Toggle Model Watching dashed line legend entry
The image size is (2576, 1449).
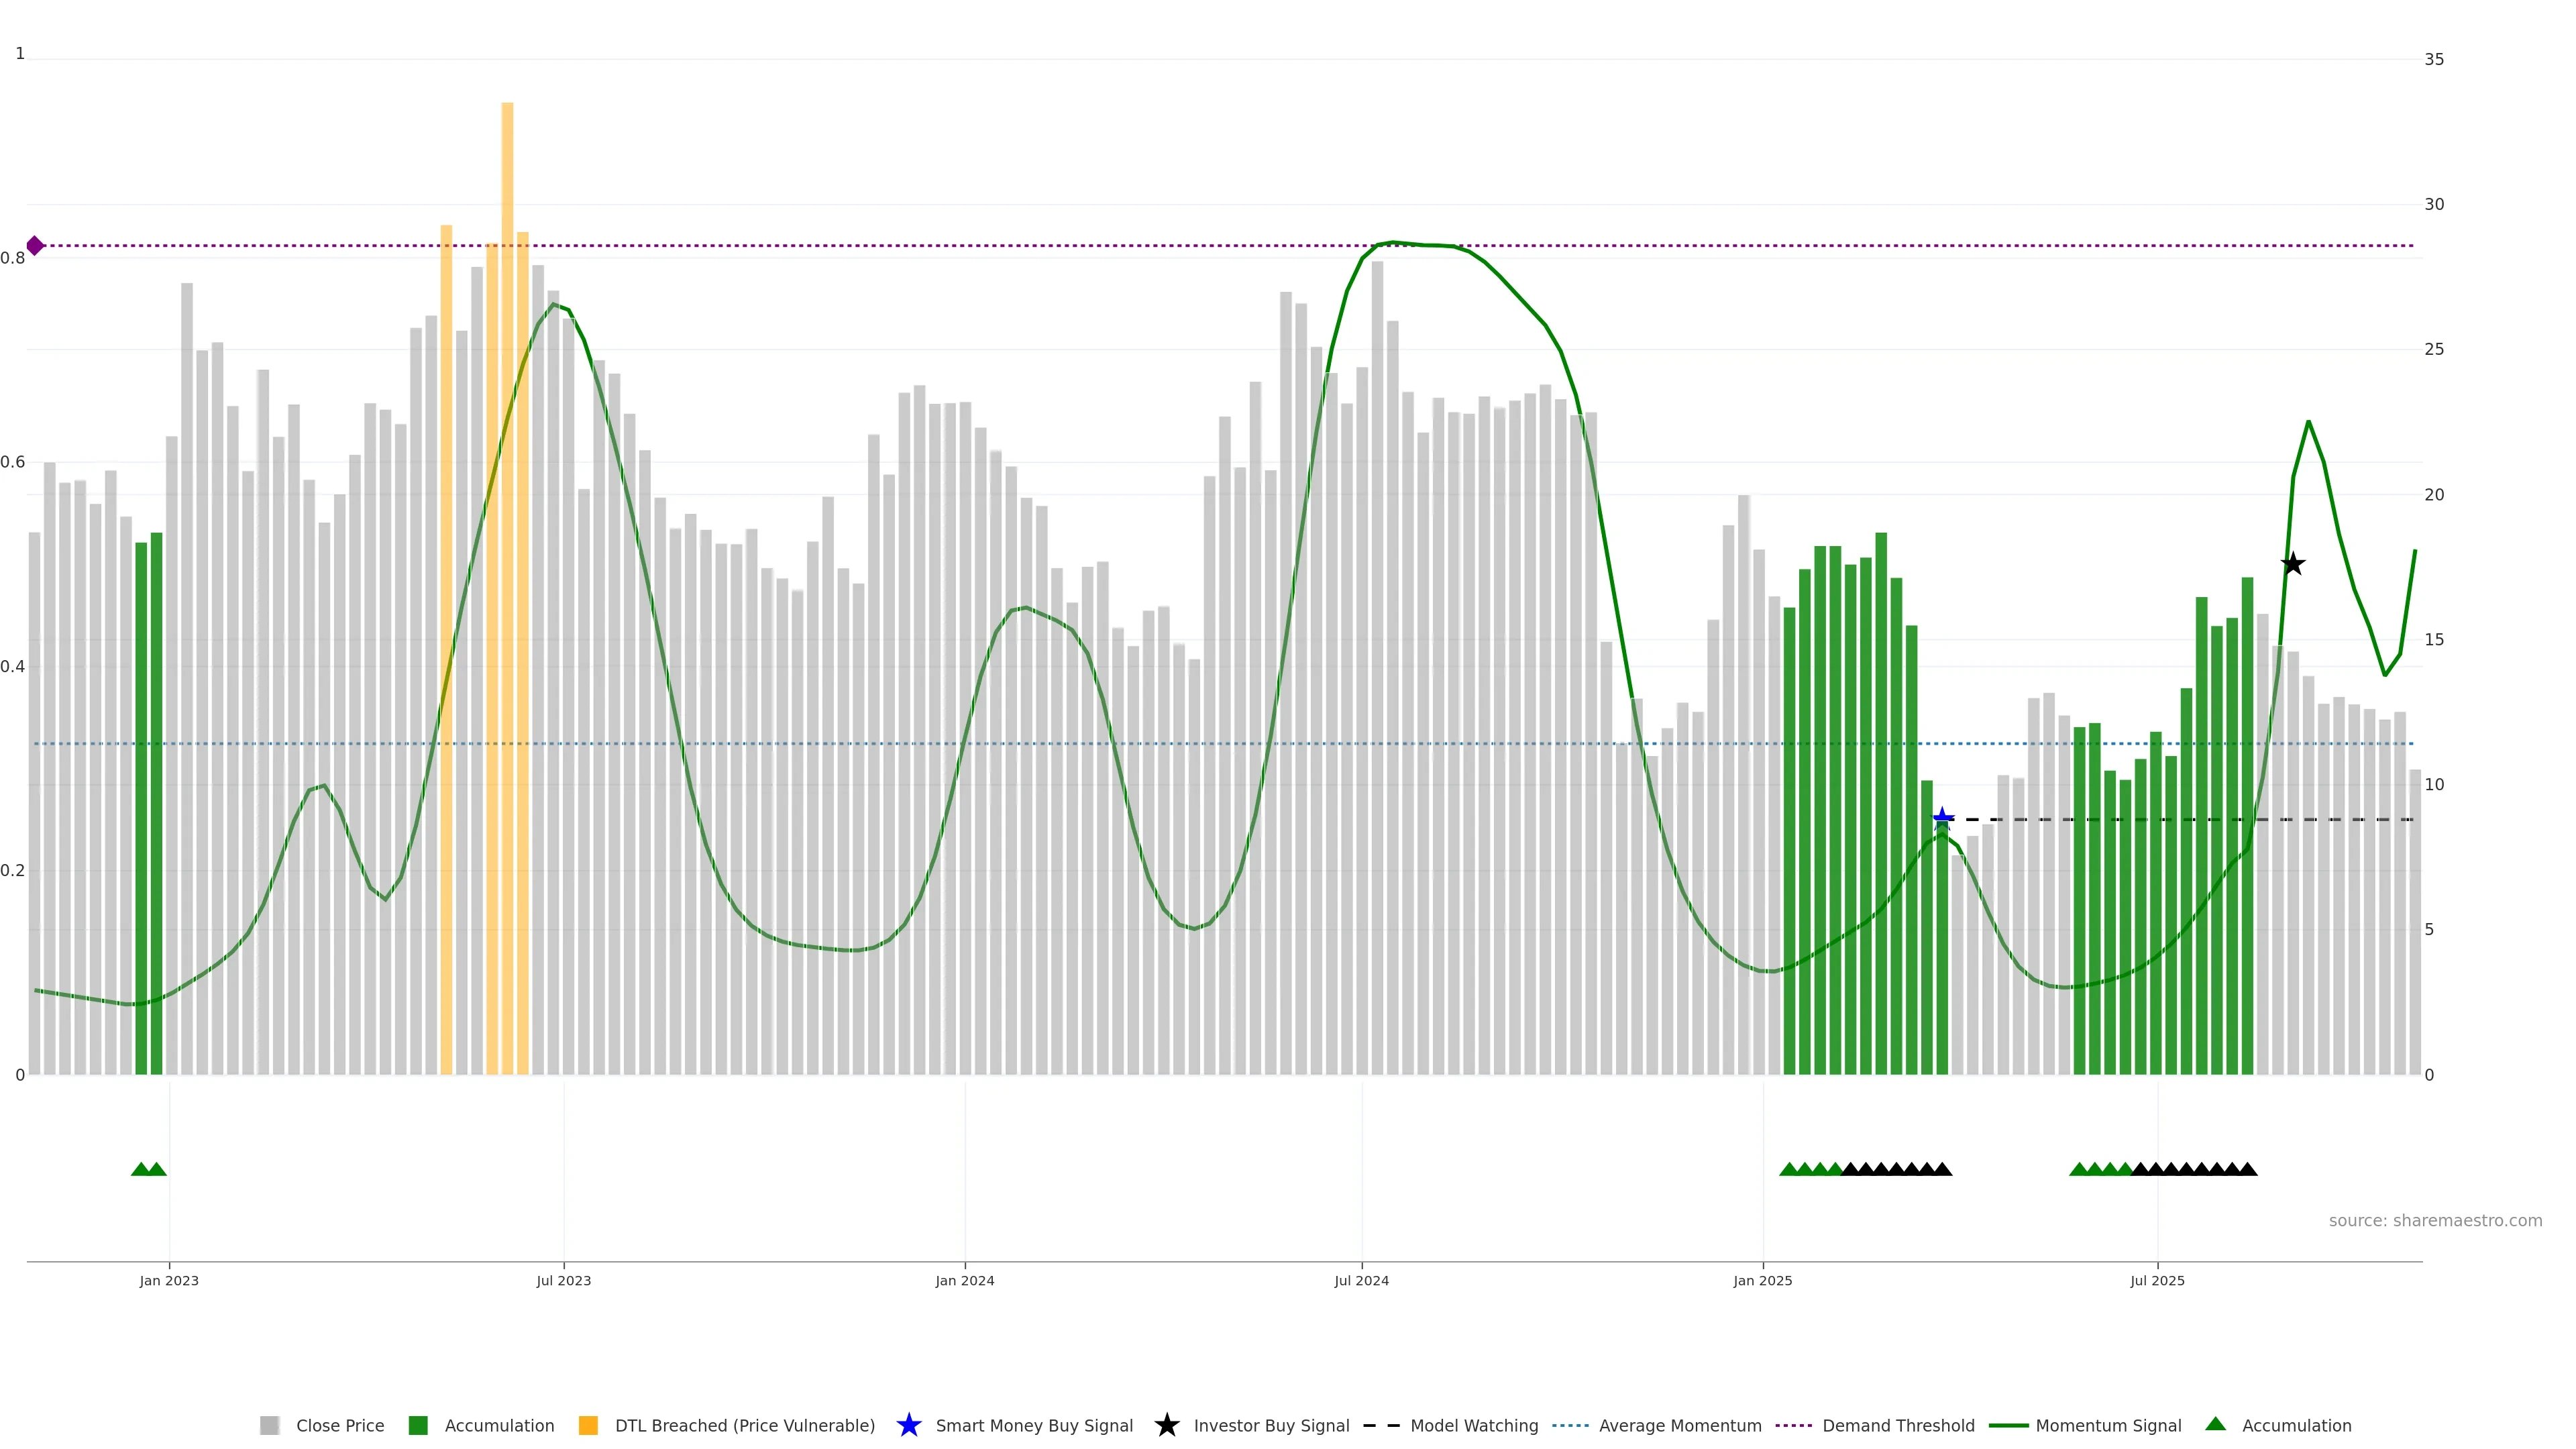pyautogui.click(x=1473, y=1425)
